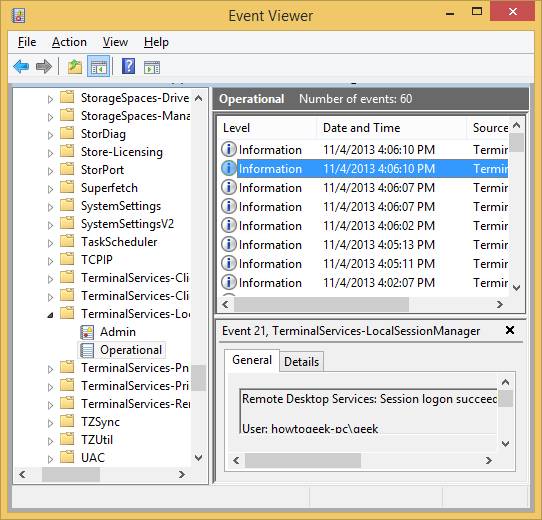Viewport: 542px width, 520px height.
Task: Click tree pane scroll right arrow
Action: coord(182,474)
